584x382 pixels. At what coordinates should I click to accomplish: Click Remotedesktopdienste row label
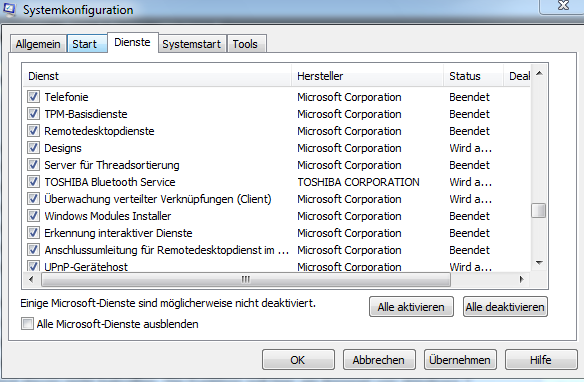coord(99,131)
